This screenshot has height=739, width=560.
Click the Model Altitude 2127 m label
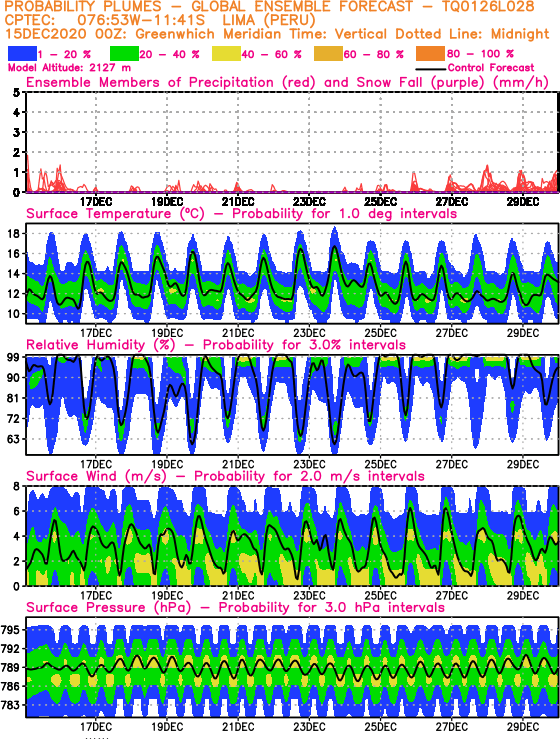(69, 68)
